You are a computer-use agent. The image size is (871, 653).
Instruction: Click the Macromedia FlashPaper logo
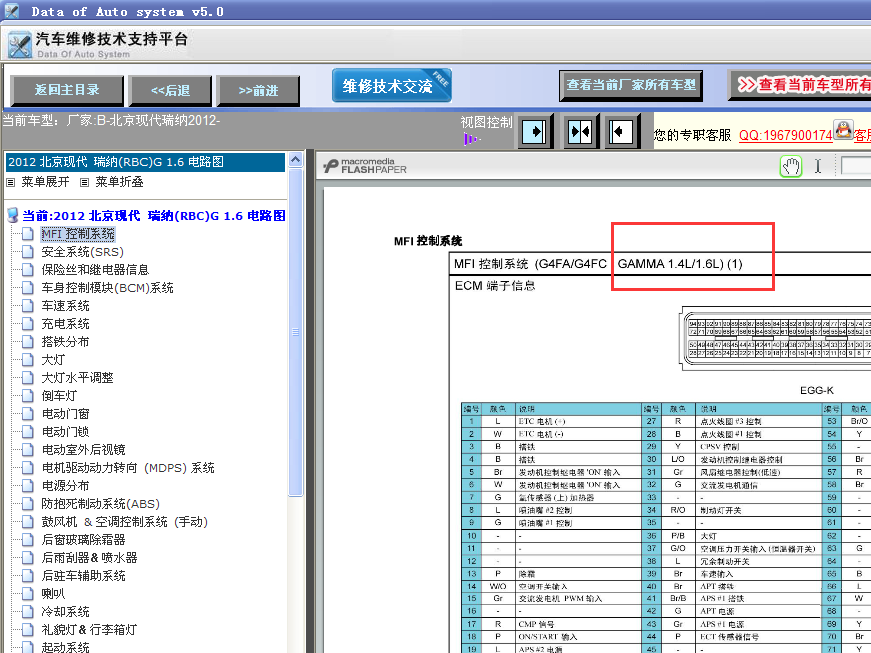pos(366,165)
